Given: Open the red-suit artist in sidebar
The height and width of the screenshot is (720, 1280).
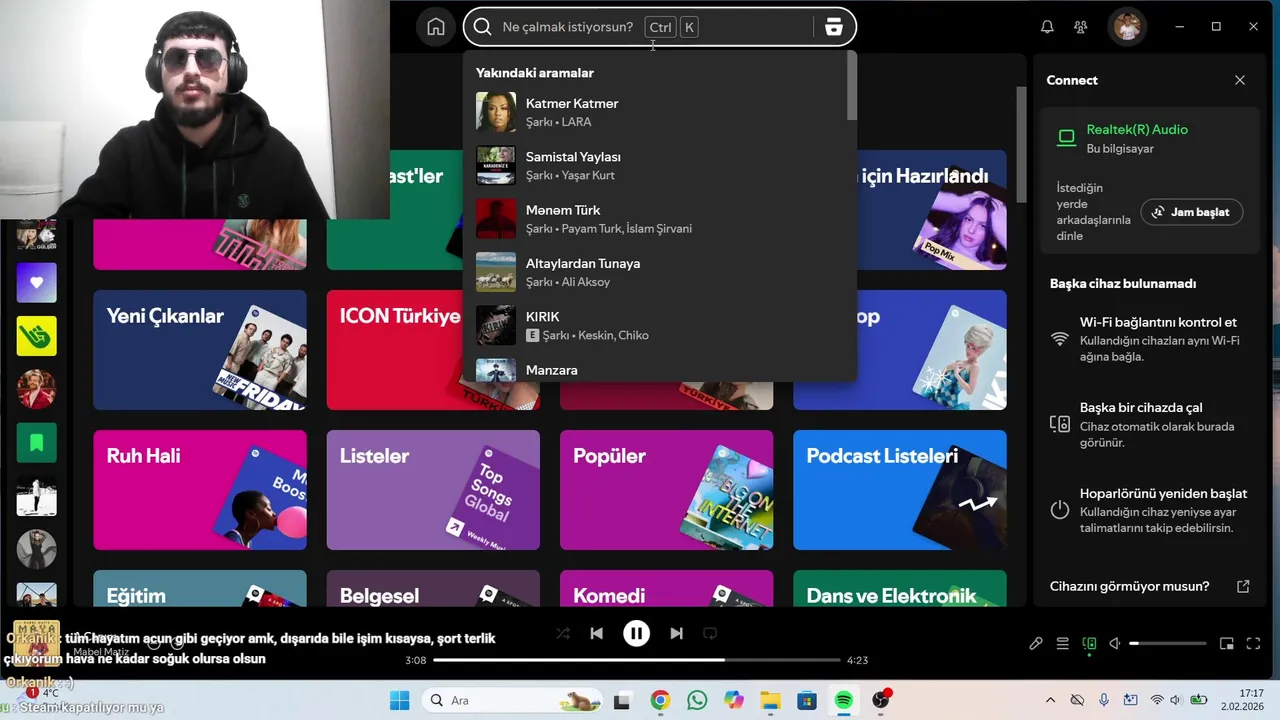Looking at the screenshot, I should coord(37,389).
